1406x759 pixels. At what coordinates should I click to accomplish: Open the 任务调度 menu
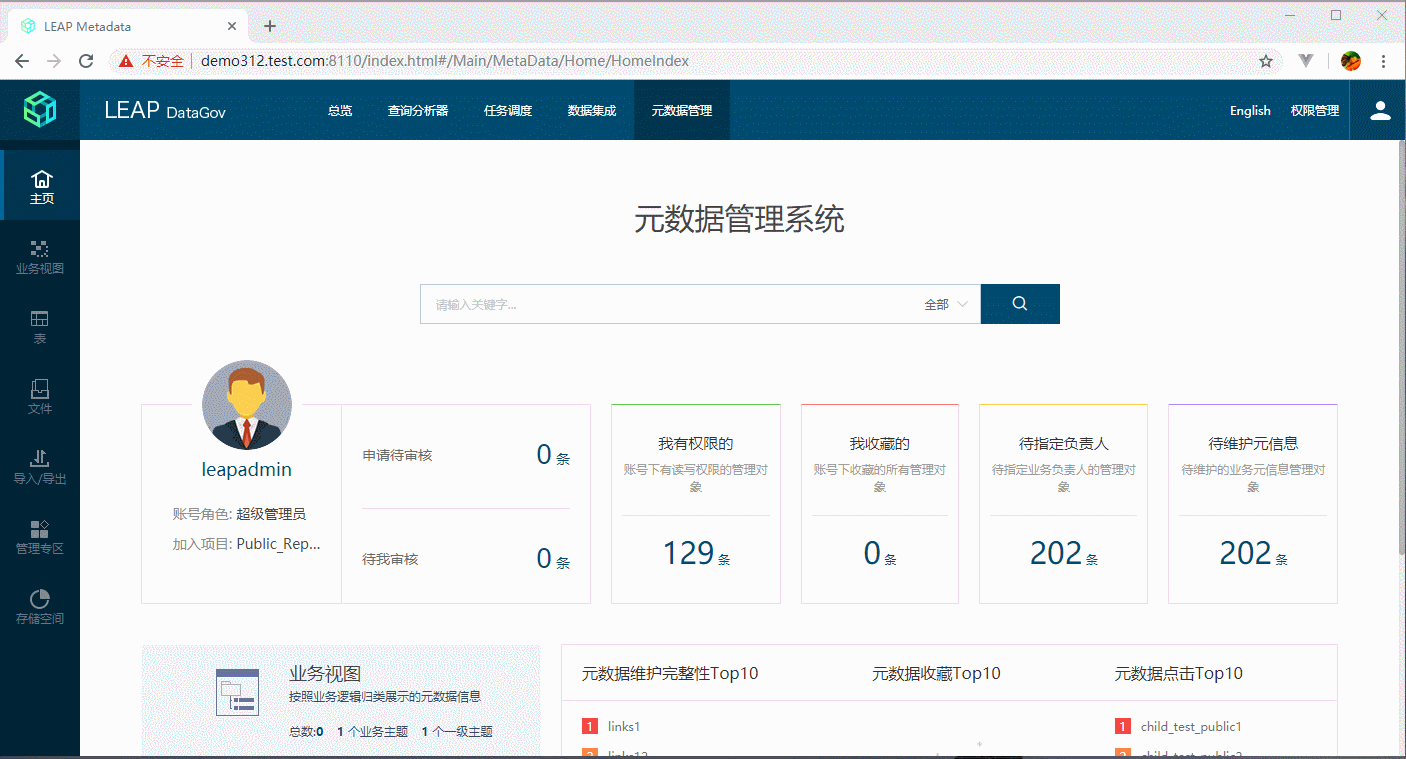(508, 111)
